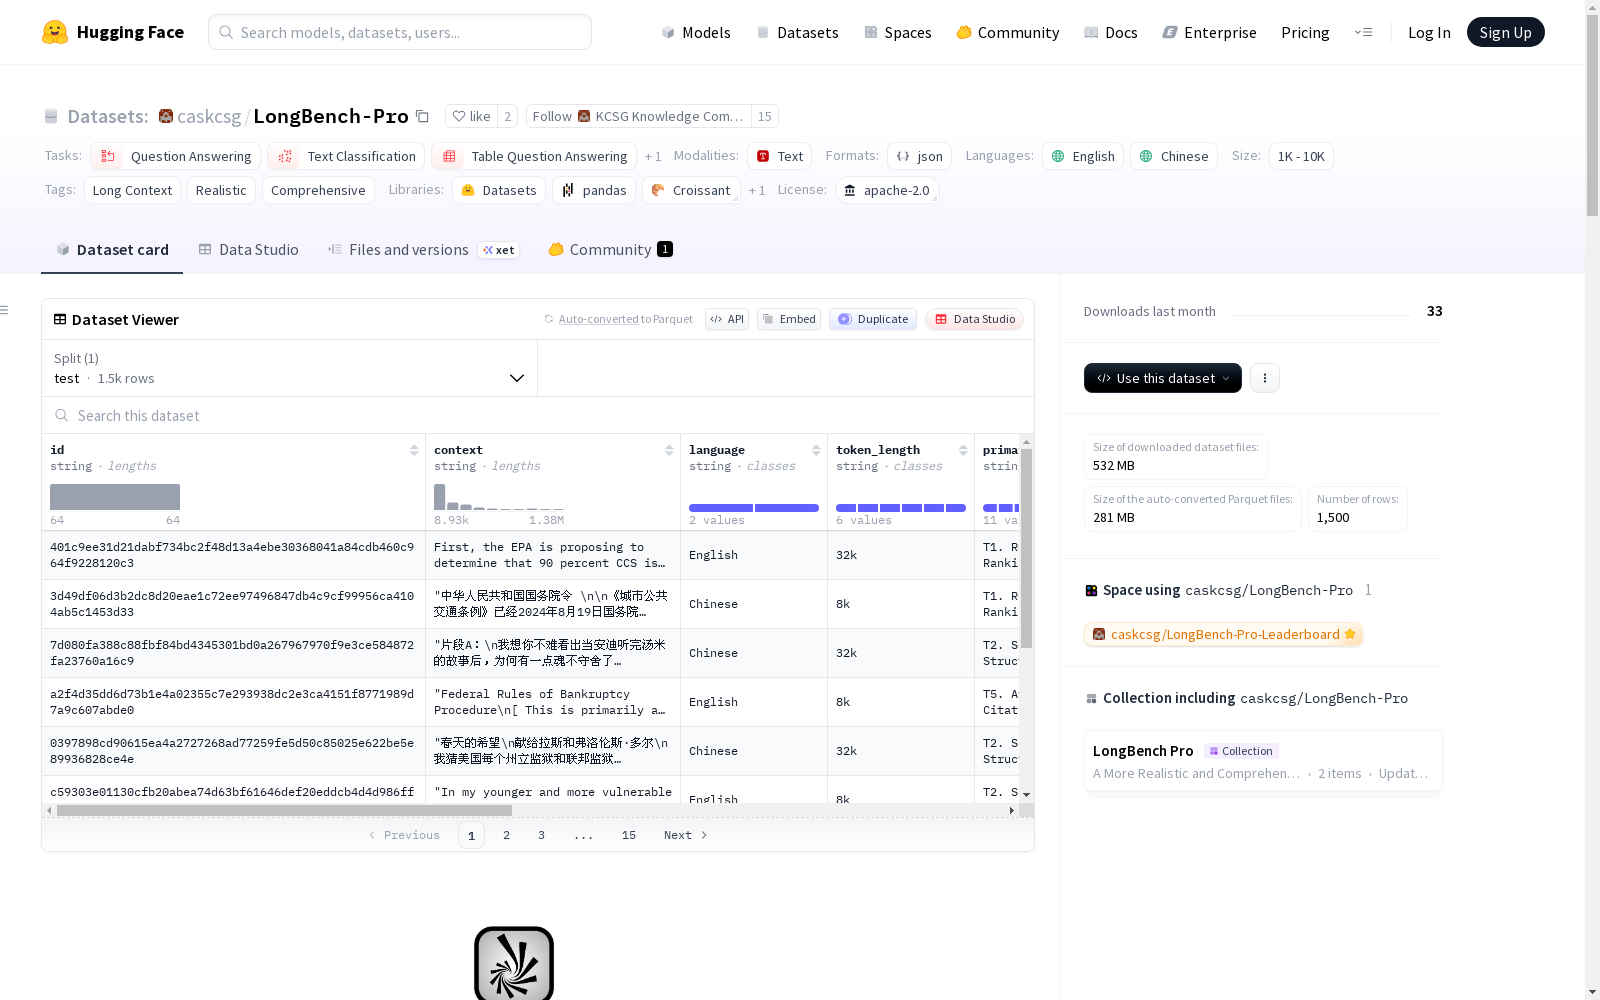Screen dimensions: 1600x1000
Task: Expand the Split test dropdown
Action: [290, 368]
